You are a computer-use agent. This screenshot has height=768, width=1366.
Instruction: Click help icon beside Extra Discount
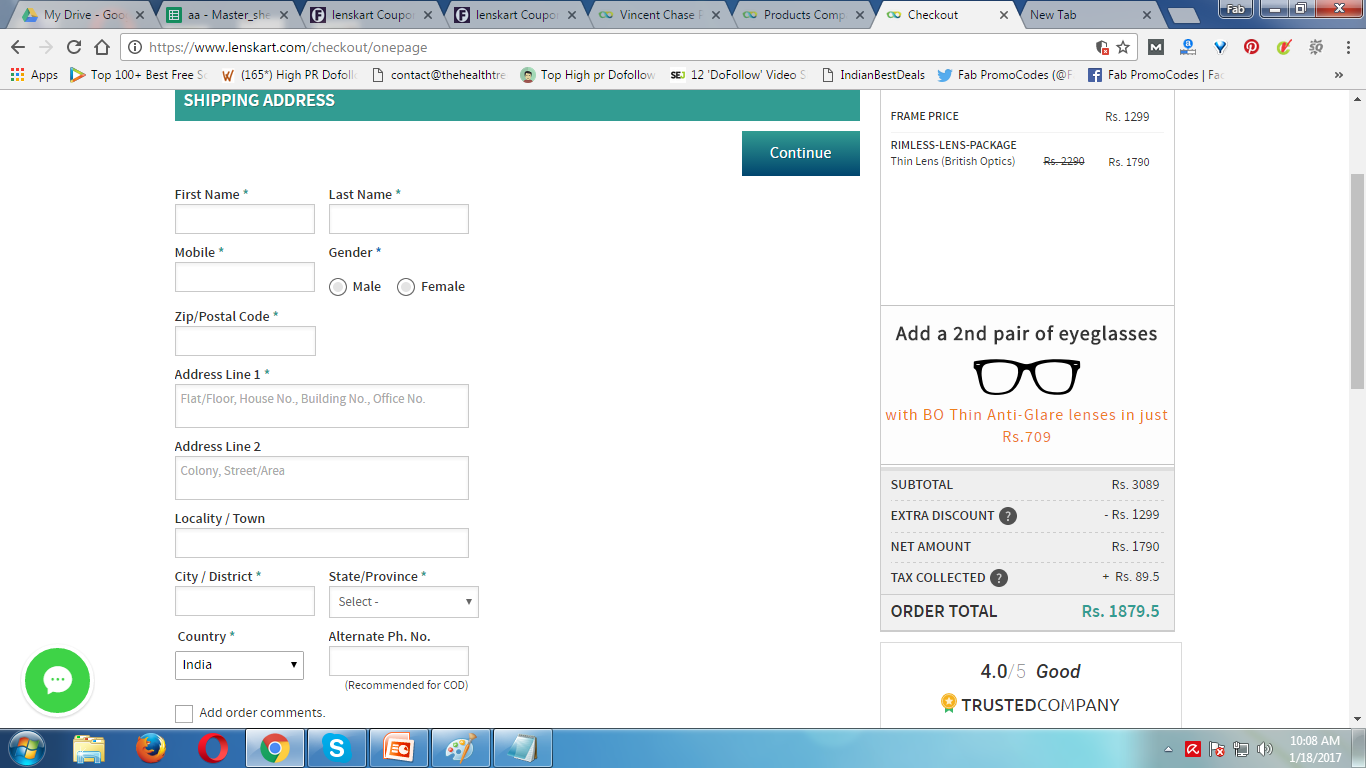[x=1008, y=516]
